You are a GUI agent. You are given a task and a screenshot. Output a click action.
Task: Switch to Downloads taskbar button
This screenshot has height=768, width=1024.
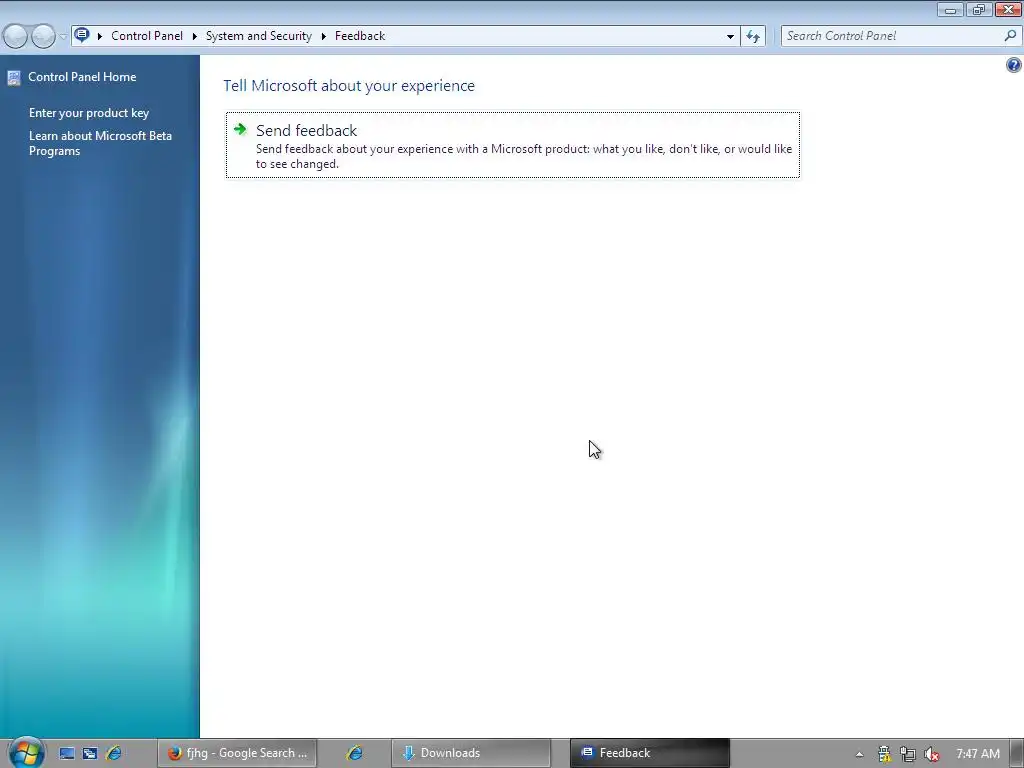(x=471, y=753)
